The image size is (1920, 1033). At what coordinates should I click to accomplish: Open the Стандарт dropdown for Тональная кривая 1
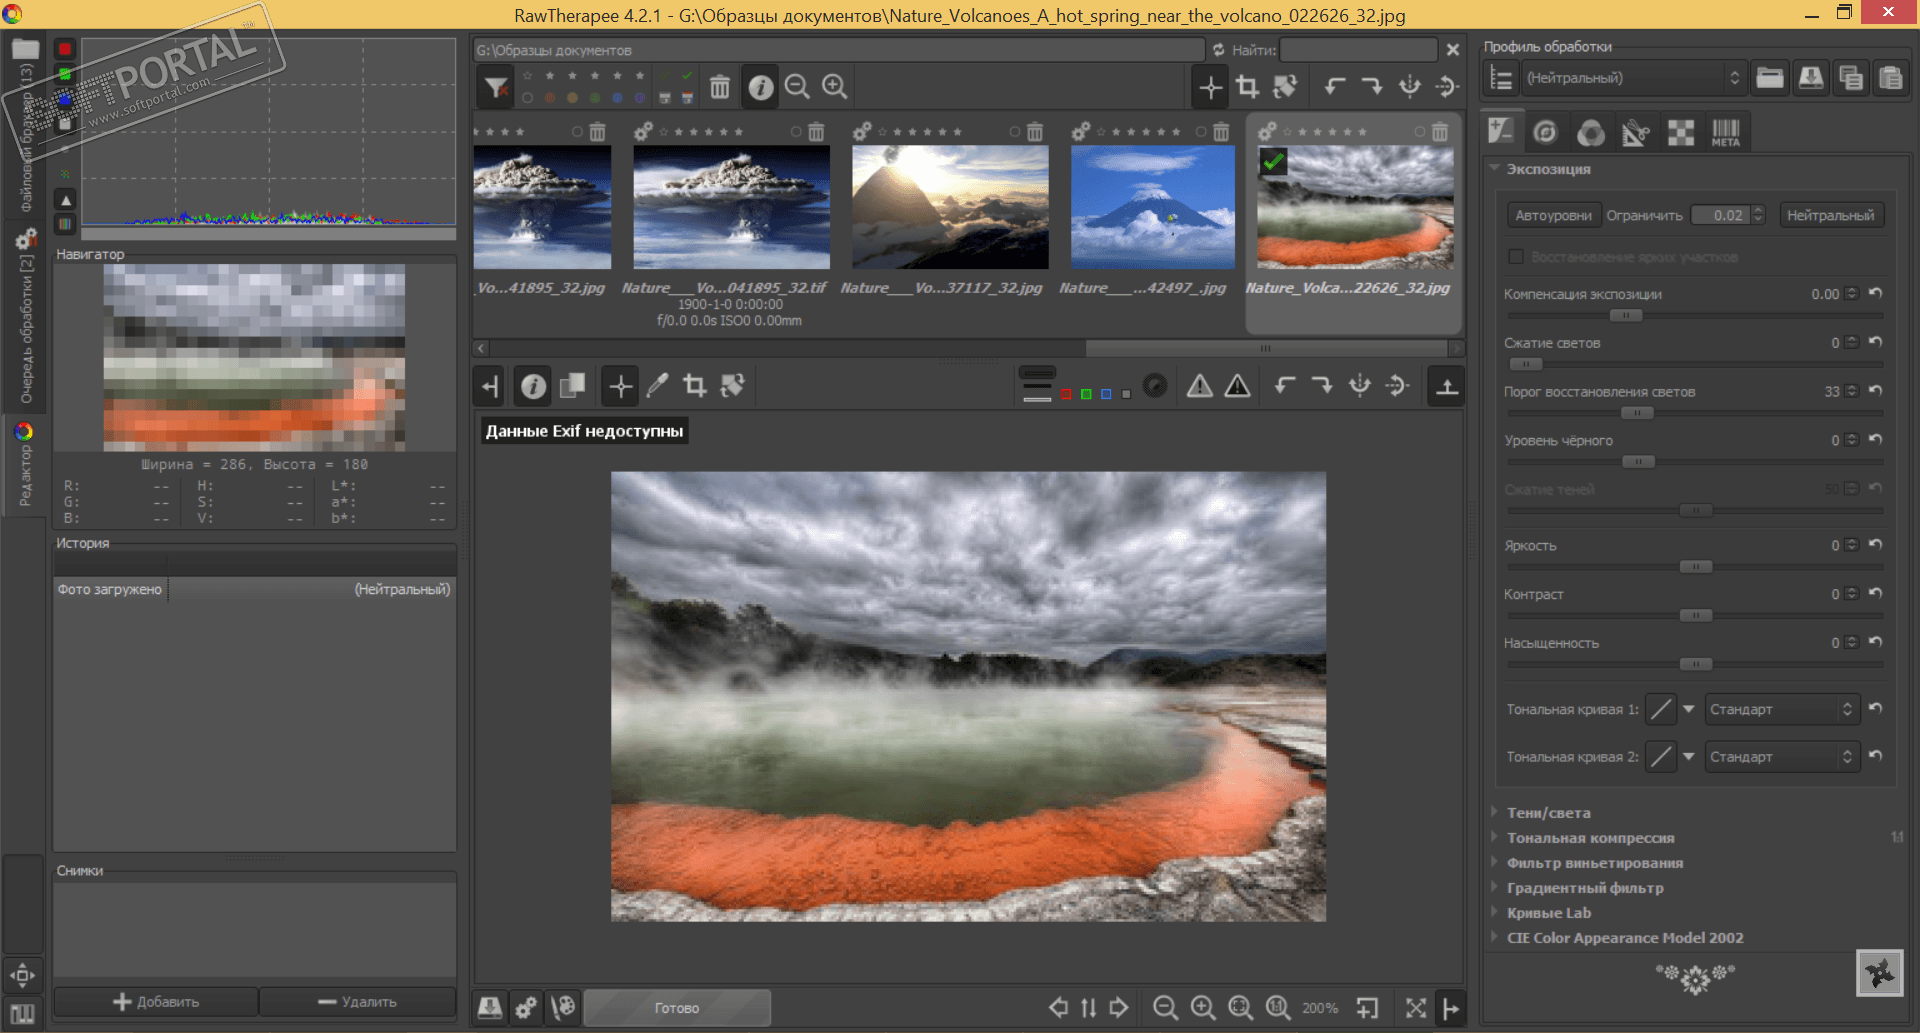point(1782,709)
